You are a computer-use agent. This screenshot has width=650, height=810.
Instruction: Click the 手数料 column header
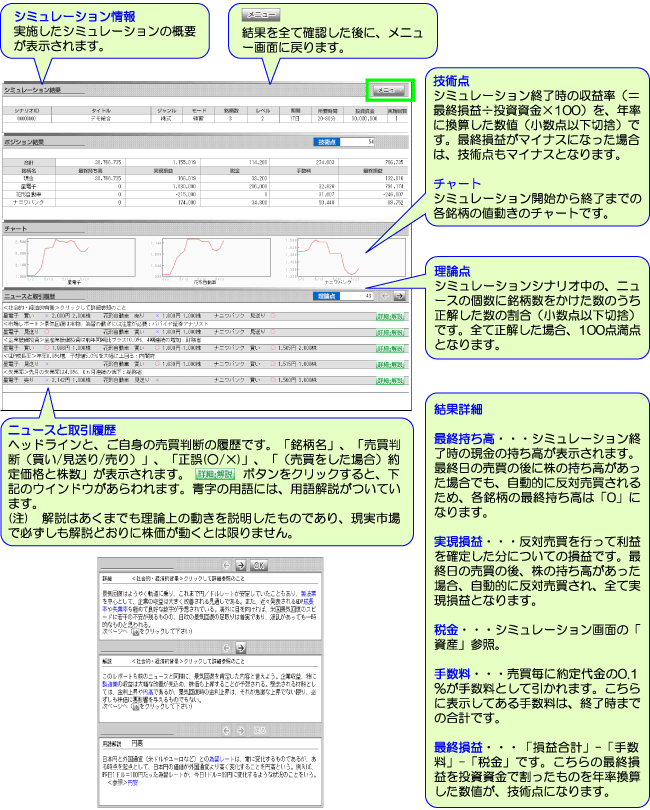point(303,170)
